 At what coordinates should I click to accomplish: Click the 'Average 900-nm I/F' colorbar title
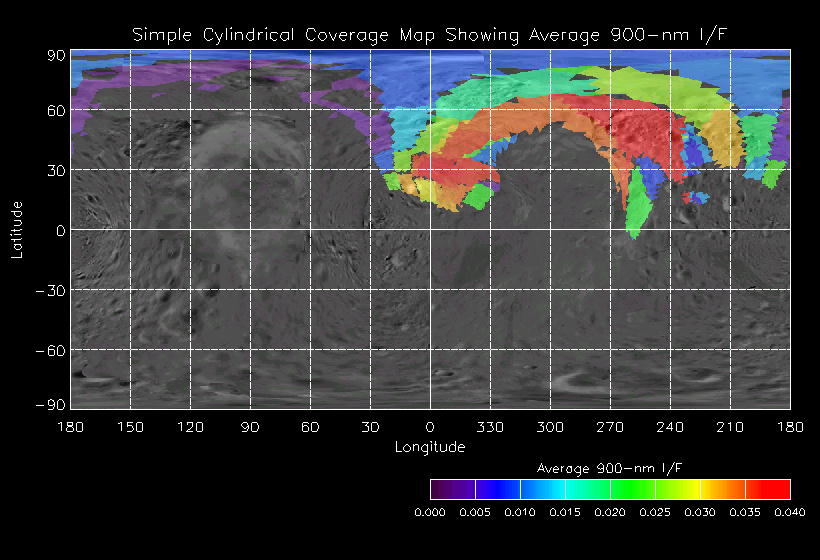click(610, 468)
